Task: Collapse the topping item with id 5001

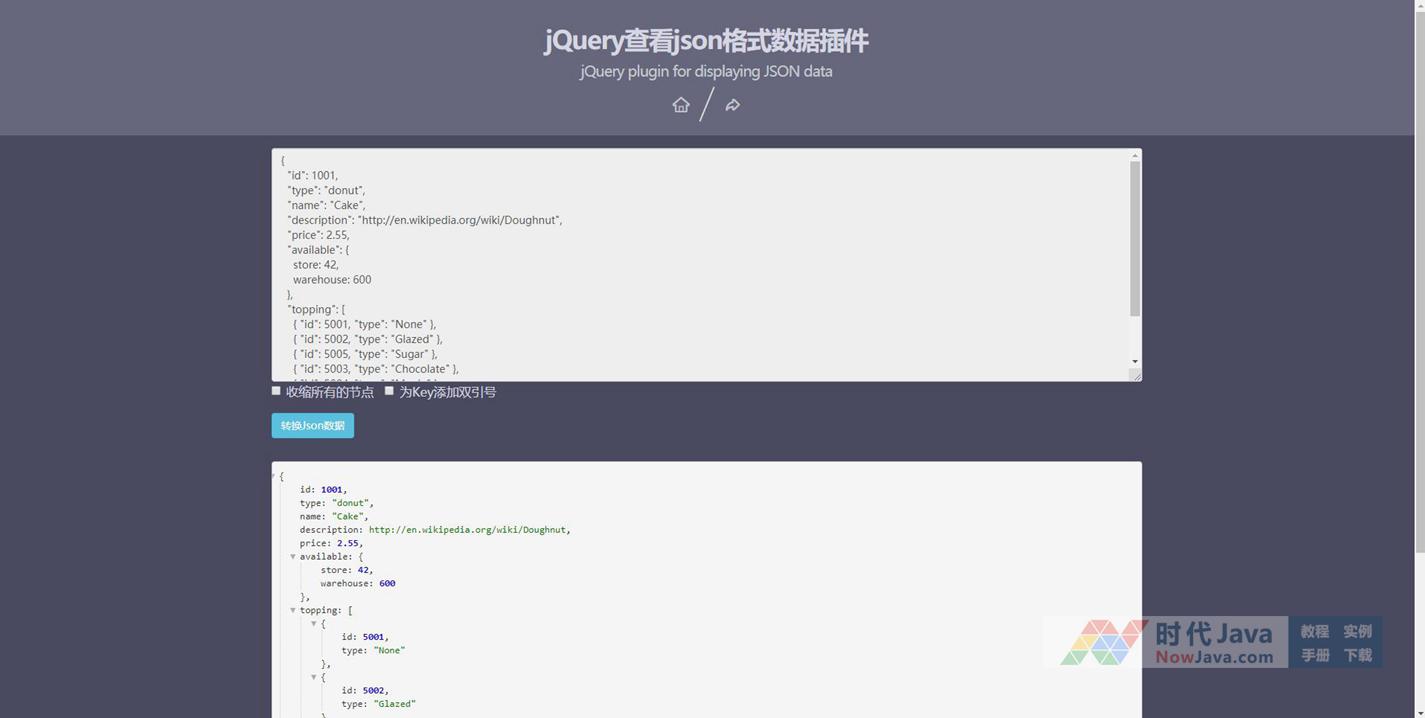Action: point(314,624)
